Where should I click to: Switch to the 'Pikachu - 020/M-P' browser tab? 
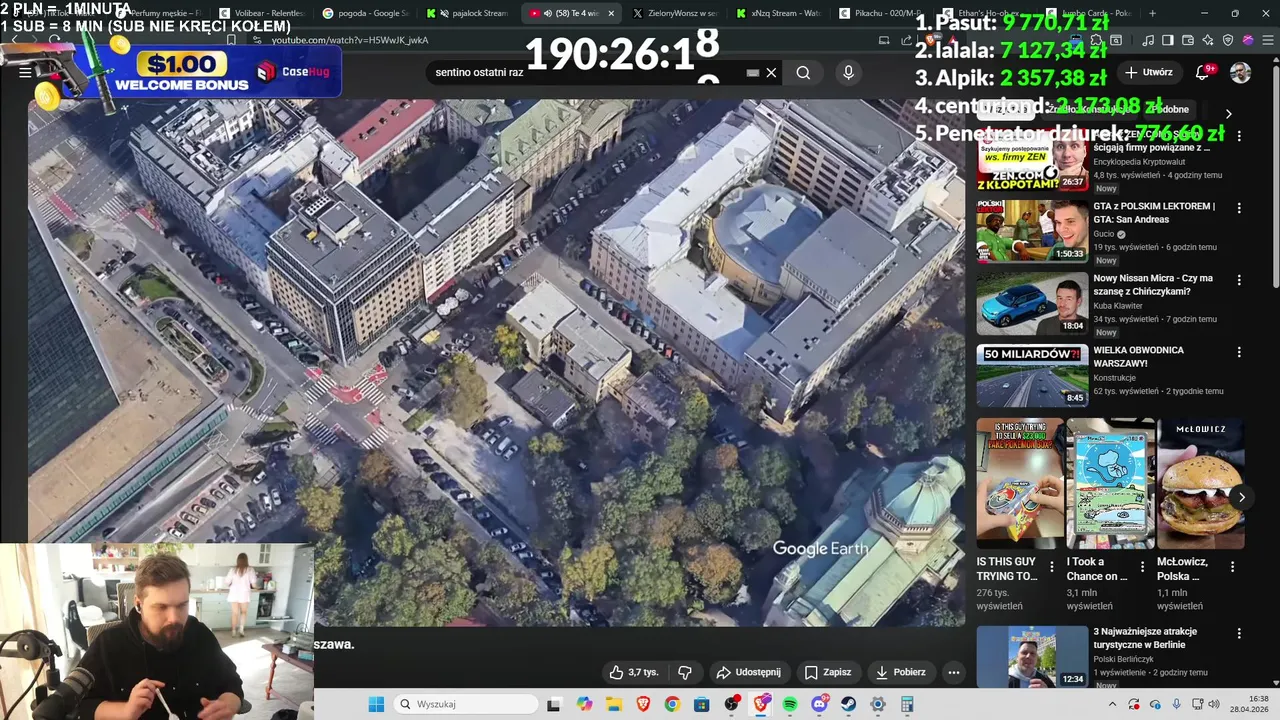pyautogui.click(x=881, y=13)
